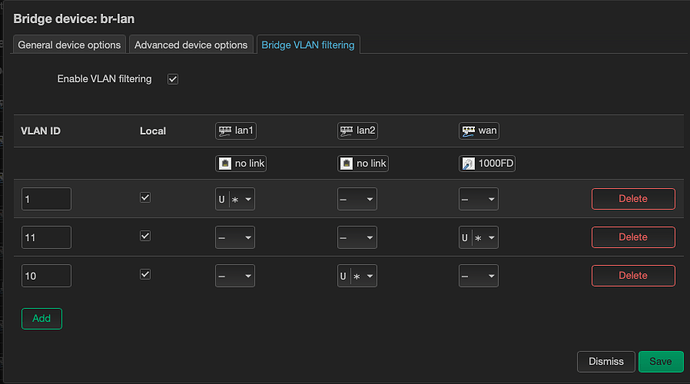The height and width of the screenshot is (384, 690).
Task: Delete the VLAN 1 row
Action: click(633, 199)
